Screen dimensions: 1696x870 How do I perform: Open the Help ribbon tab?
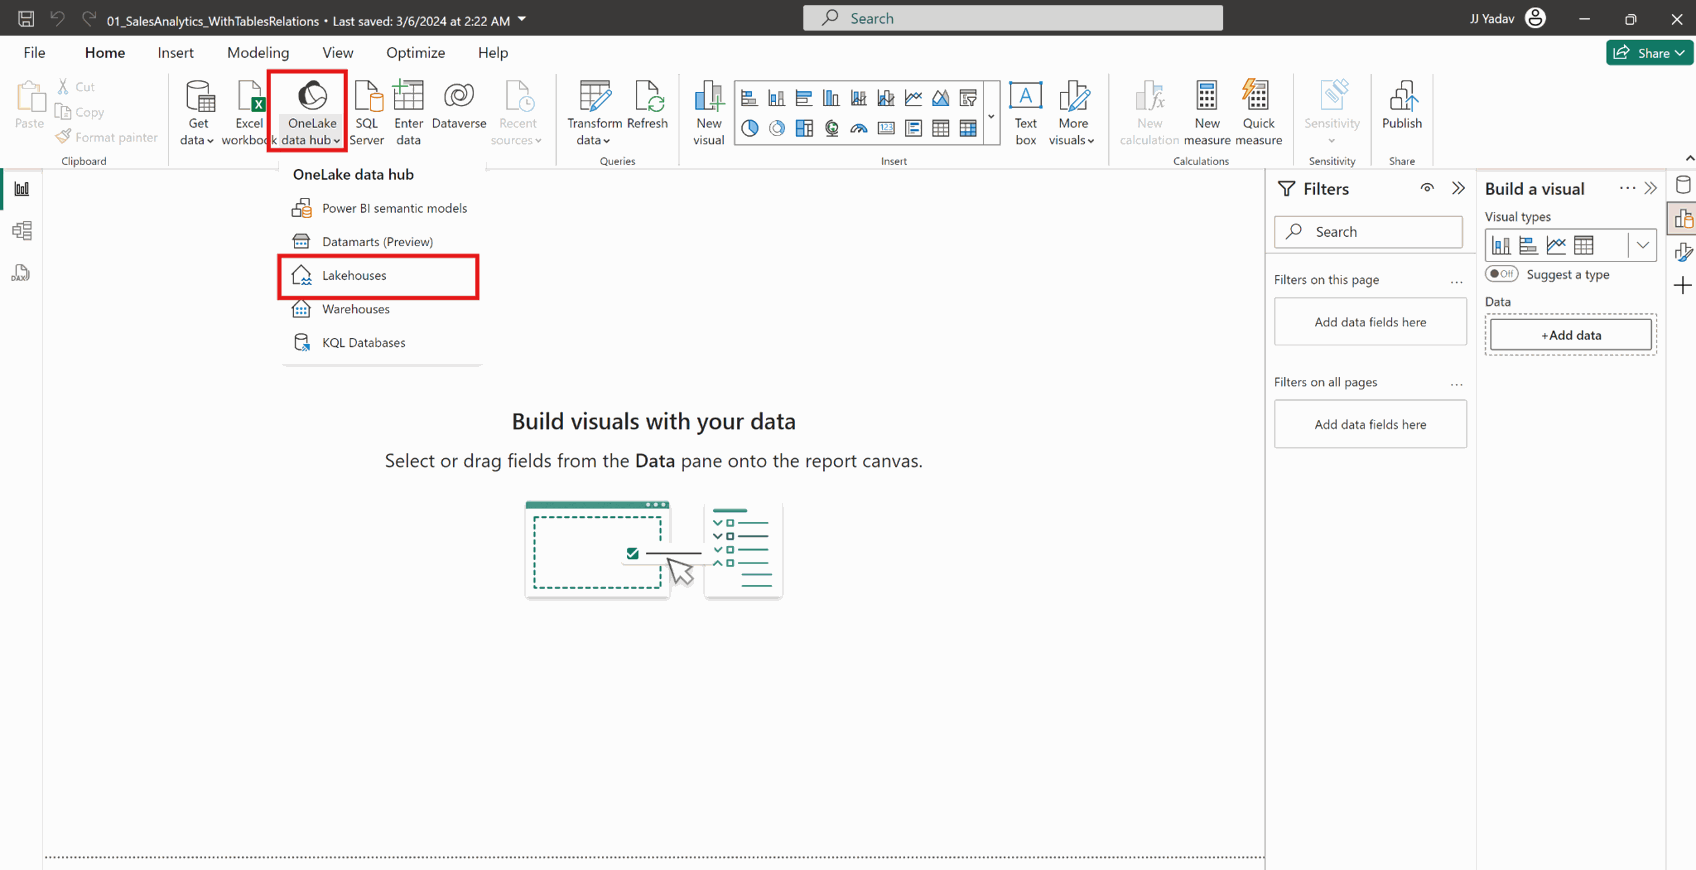(493, 52)
